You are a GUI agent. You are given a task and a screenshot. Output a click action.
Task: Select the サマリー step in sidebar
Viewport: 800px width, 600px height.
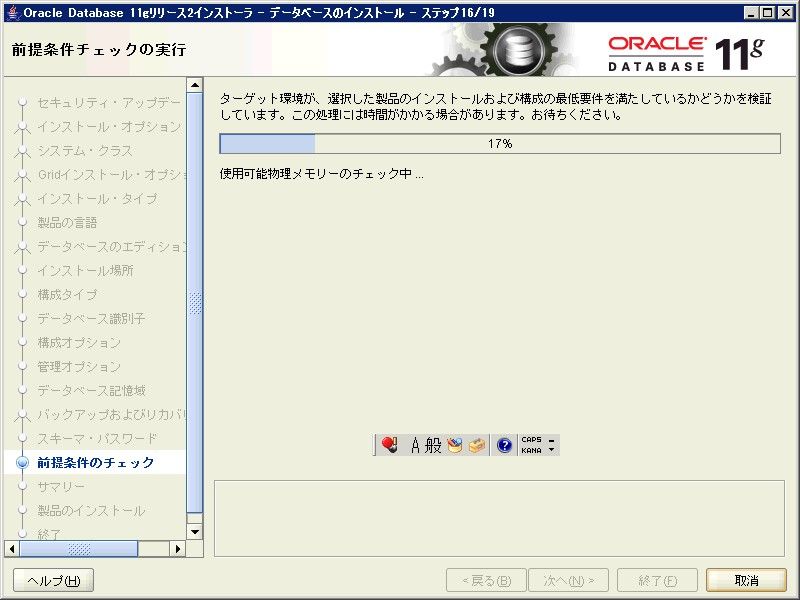[61, 487]
